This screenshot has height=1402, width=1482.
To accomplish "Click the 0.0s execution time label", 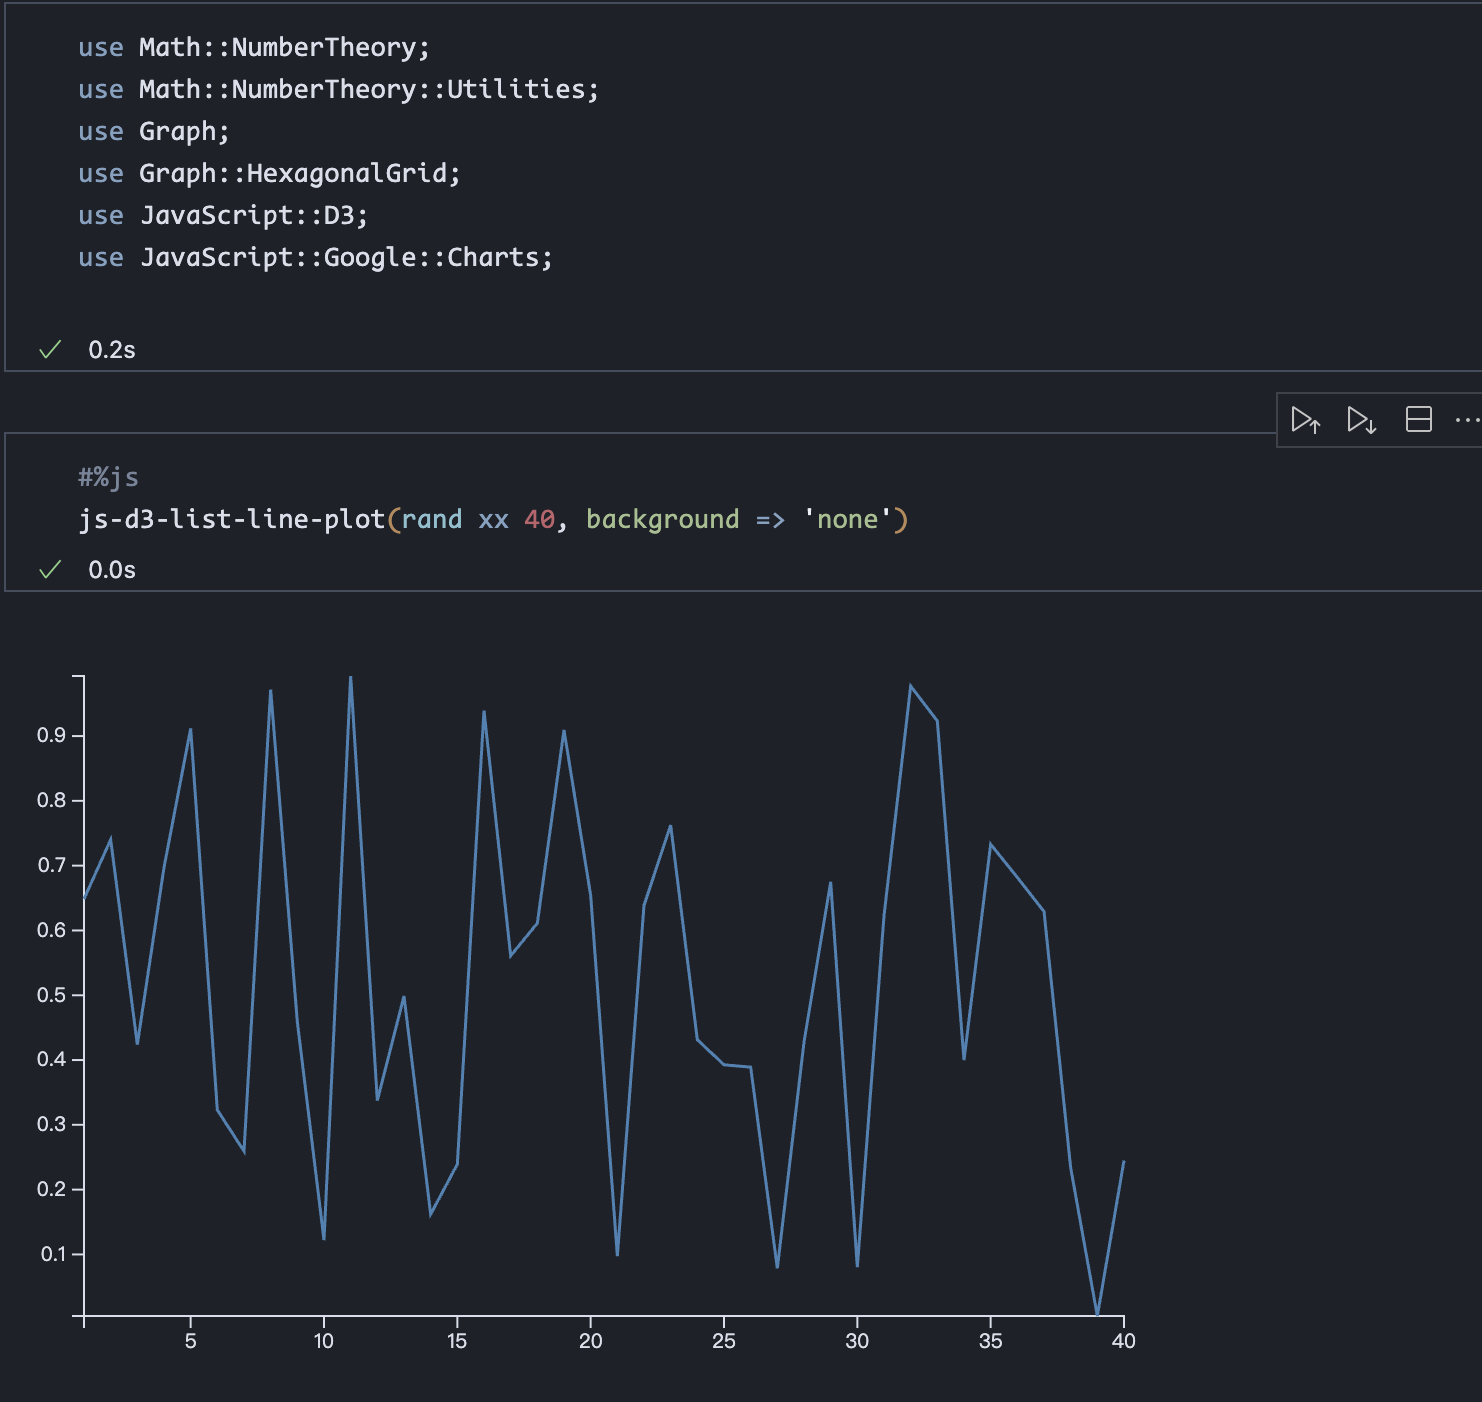I will 112,570.
